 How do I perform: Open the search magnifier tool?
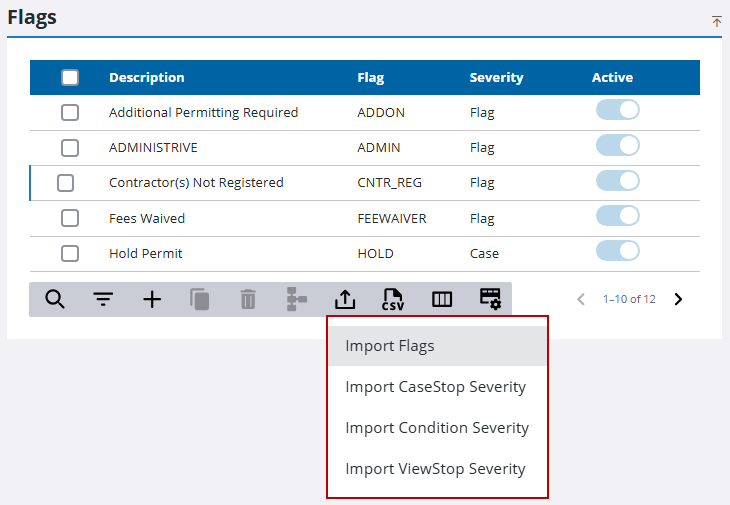click(x=55, y=299)
